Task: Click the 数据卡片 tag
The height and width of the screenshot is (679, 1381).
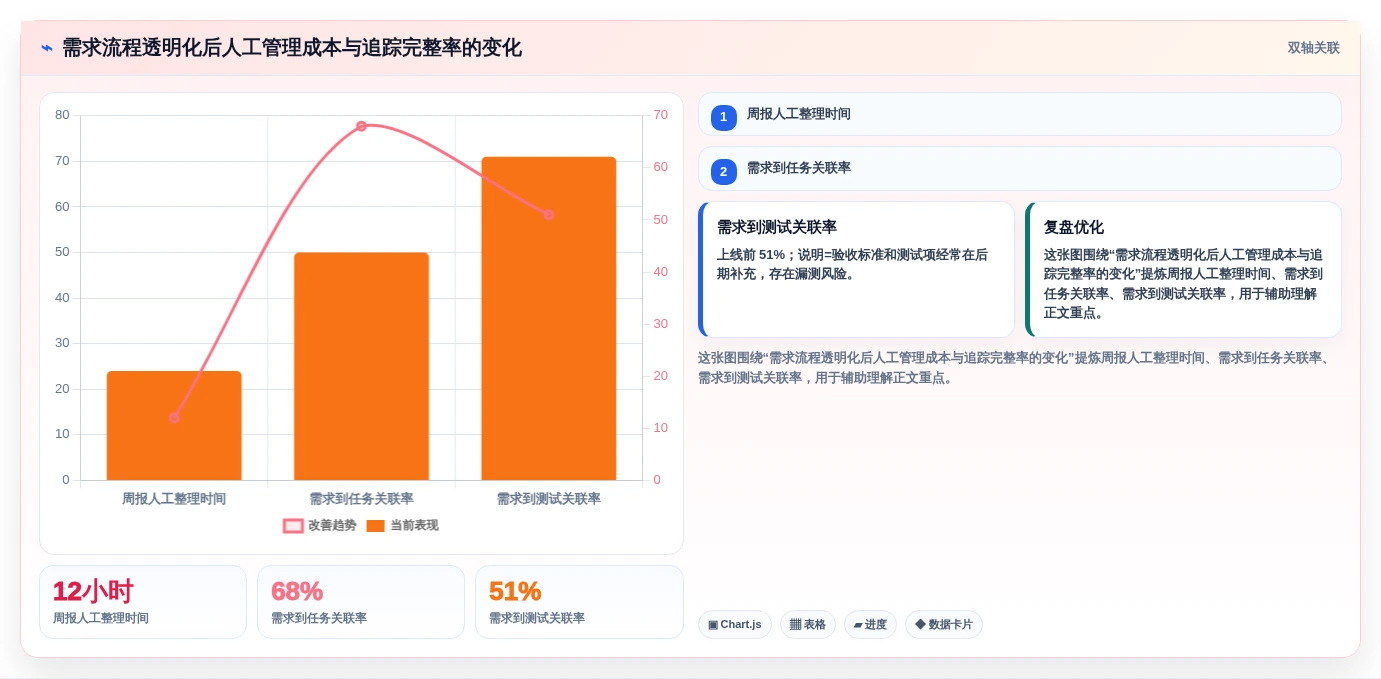Action: pos(944,624)
